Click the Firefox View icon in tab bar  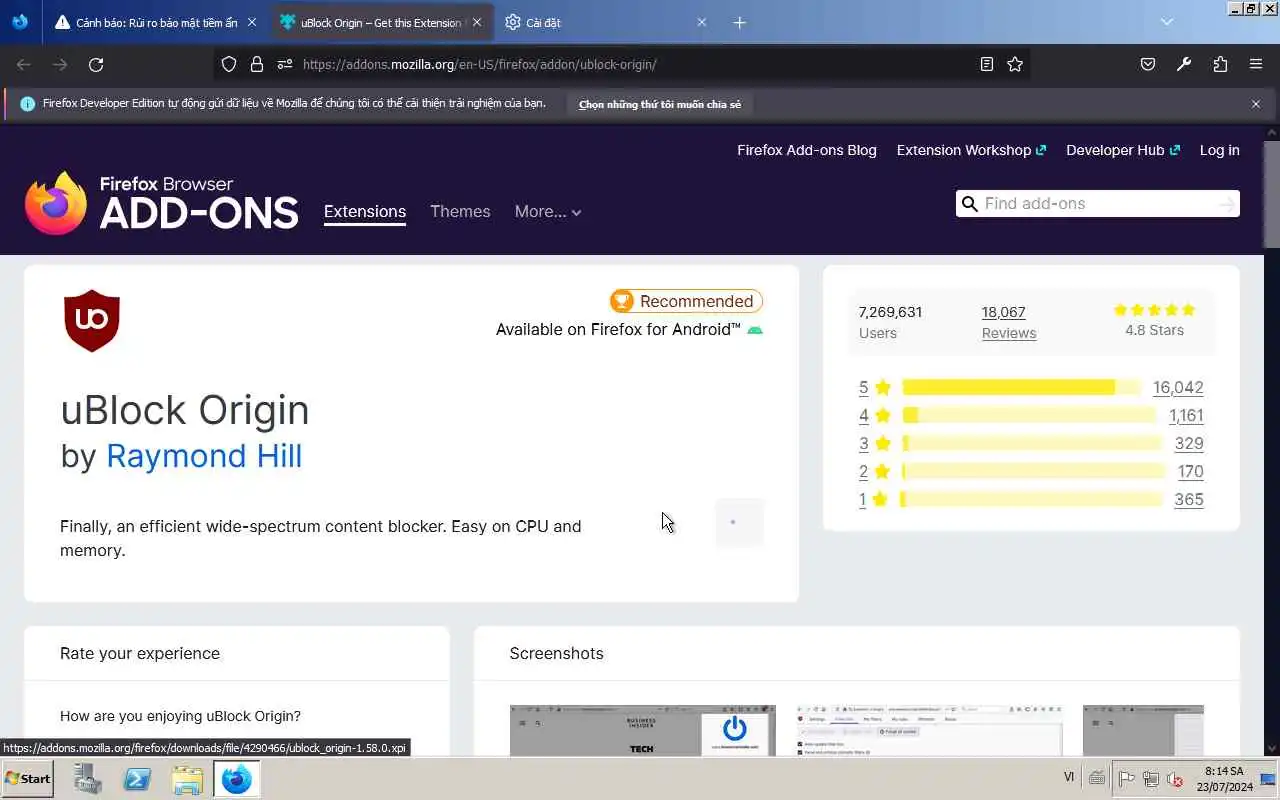click(x=20, y=22)
